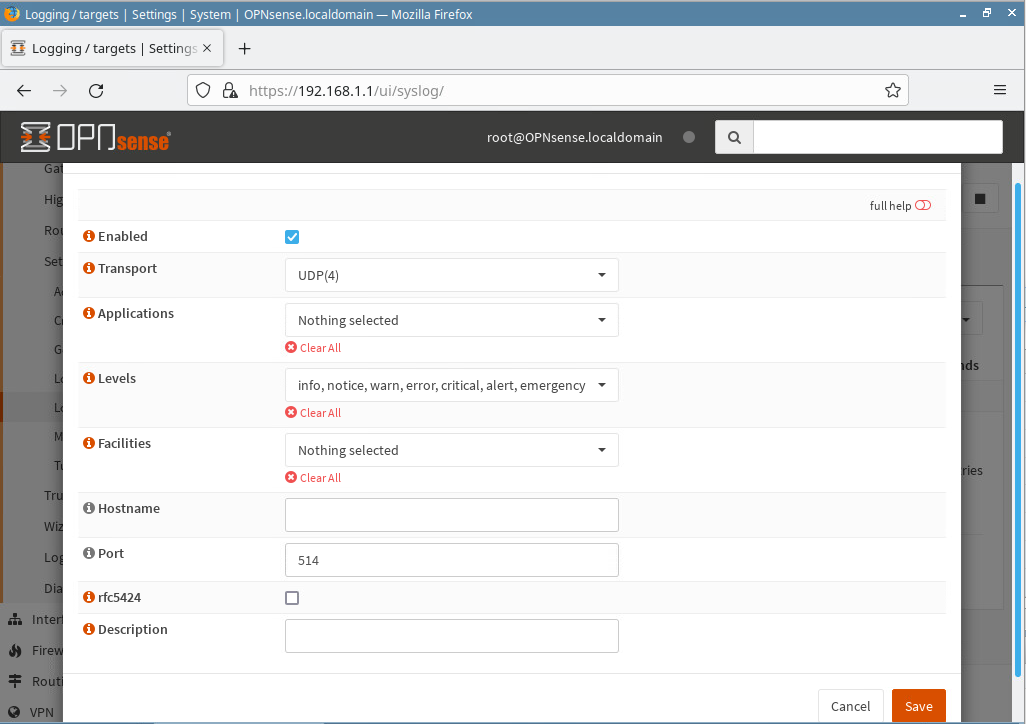The image size is (1026, 724).
Task: Enable the rfc5424 checkbox
Action: pos(292,598)
